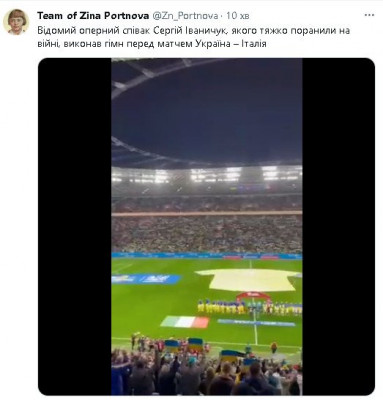
Task: Click the blue banner on the pitch's left
Action: click(145, 279)
